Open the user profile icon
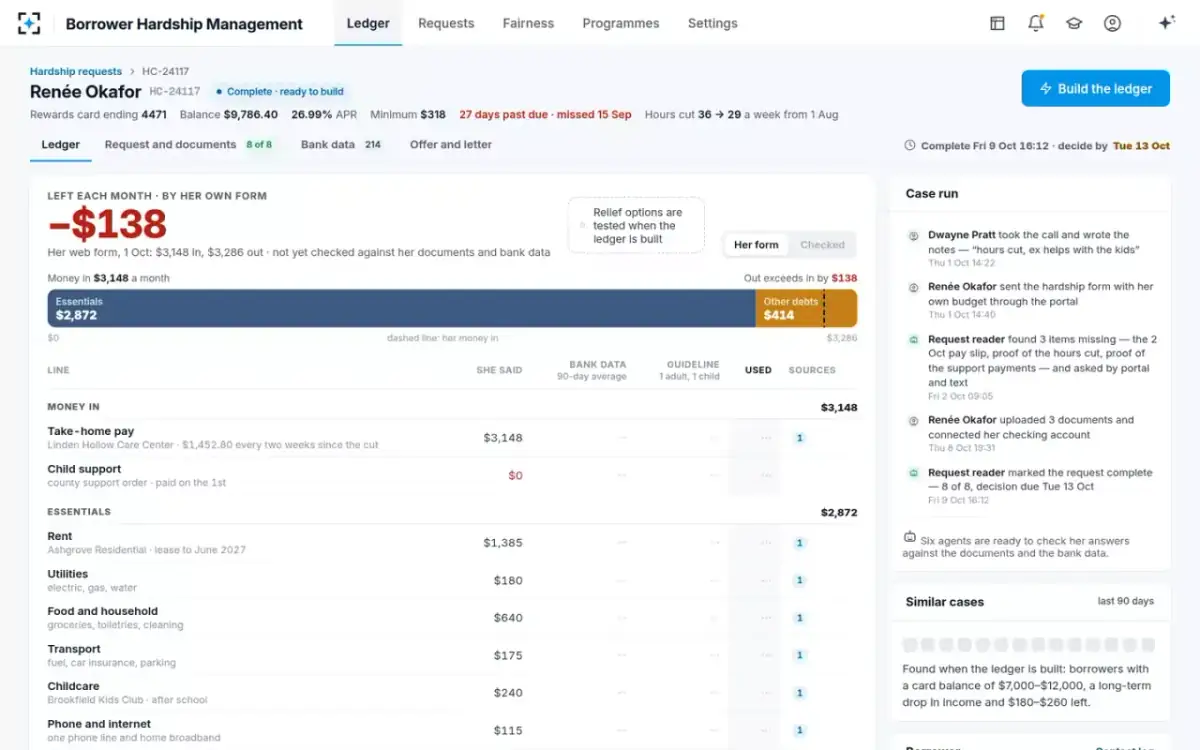 (1112, 23)
